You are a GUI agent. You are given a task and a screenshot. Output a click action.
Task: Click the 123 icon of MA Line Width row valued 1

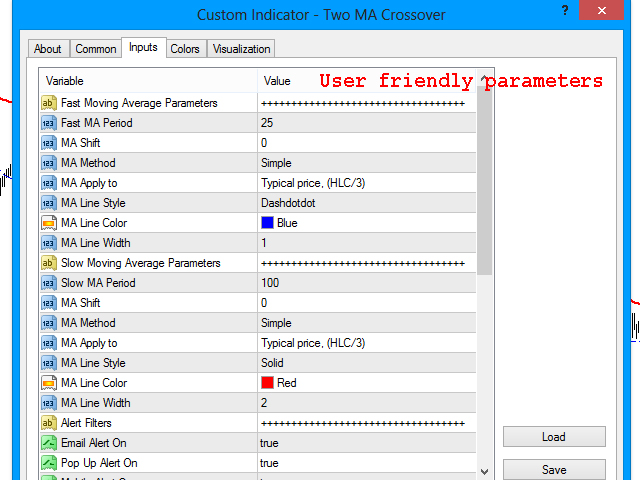49,243
